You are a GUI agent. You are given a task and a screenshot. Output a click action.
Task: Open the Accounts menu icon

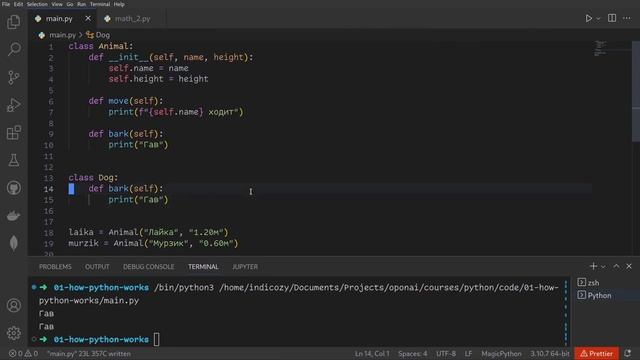(13, 305)
